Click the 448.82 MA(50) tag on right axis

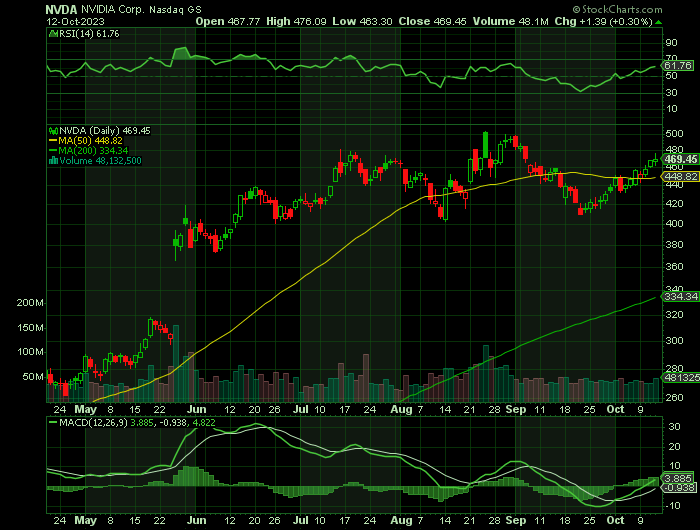coord(681,176)
